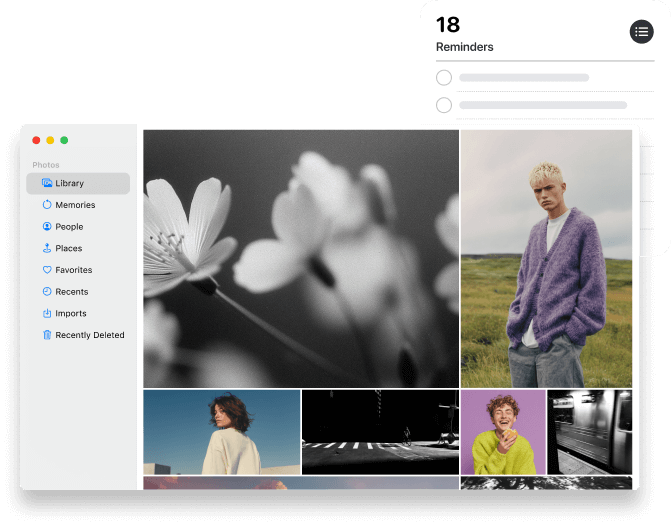Viewport: 671px width, 525px height.
Task: Open the black-and-white flower photo
Action: pyautogui.click(x=301, y=258)
